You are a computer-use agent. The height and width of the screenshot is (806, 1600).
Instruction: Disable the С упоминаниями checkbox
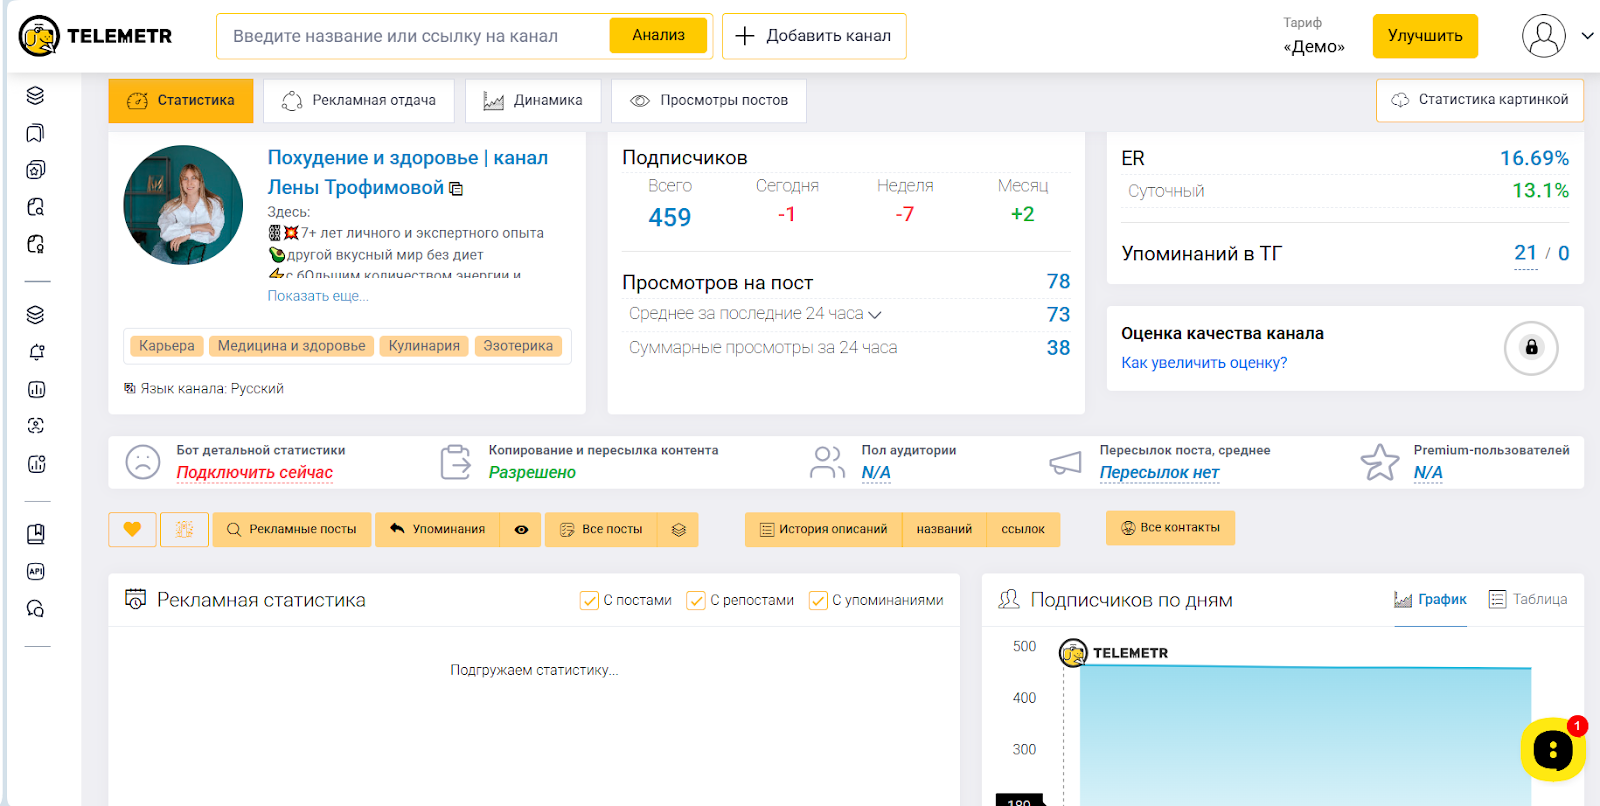point(817,601)
